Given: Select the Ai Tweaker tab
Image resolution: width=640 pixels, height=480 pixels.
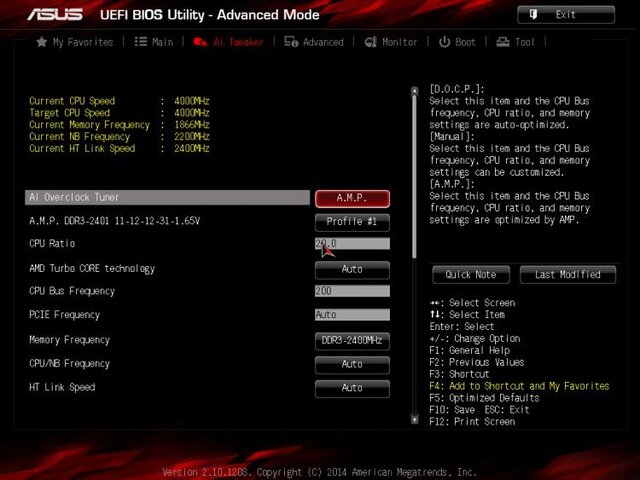Looking at the screenshot, I should (x=229, y=42).
